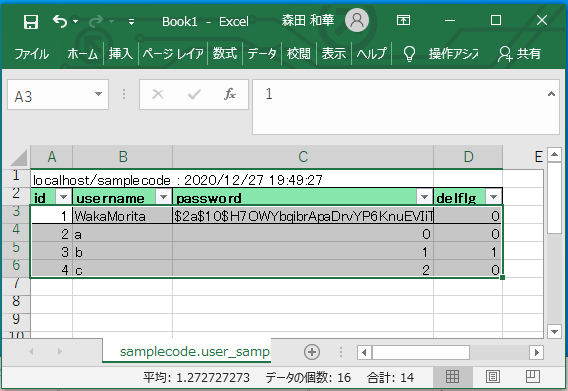Select the $2a$10$ password hash cell
This screenshot has height=391, width=568.
303,216
